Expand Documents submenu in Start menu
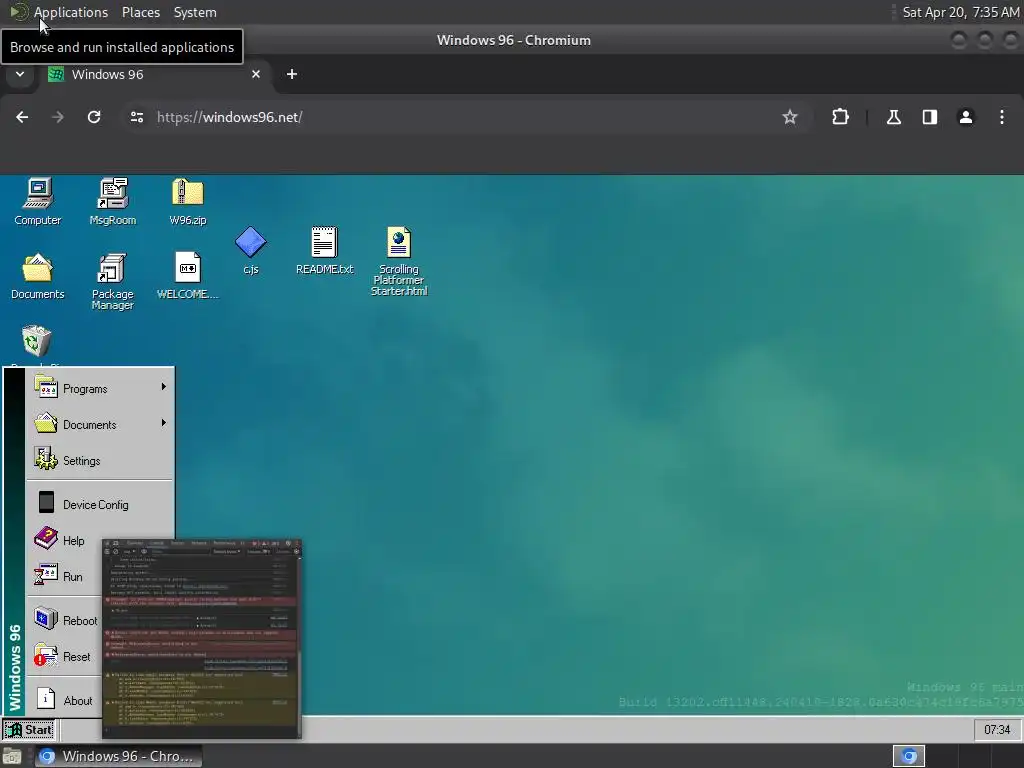The width and height of the screenshot is (1024, 768). pyautogui.click(x=100, y=424)
